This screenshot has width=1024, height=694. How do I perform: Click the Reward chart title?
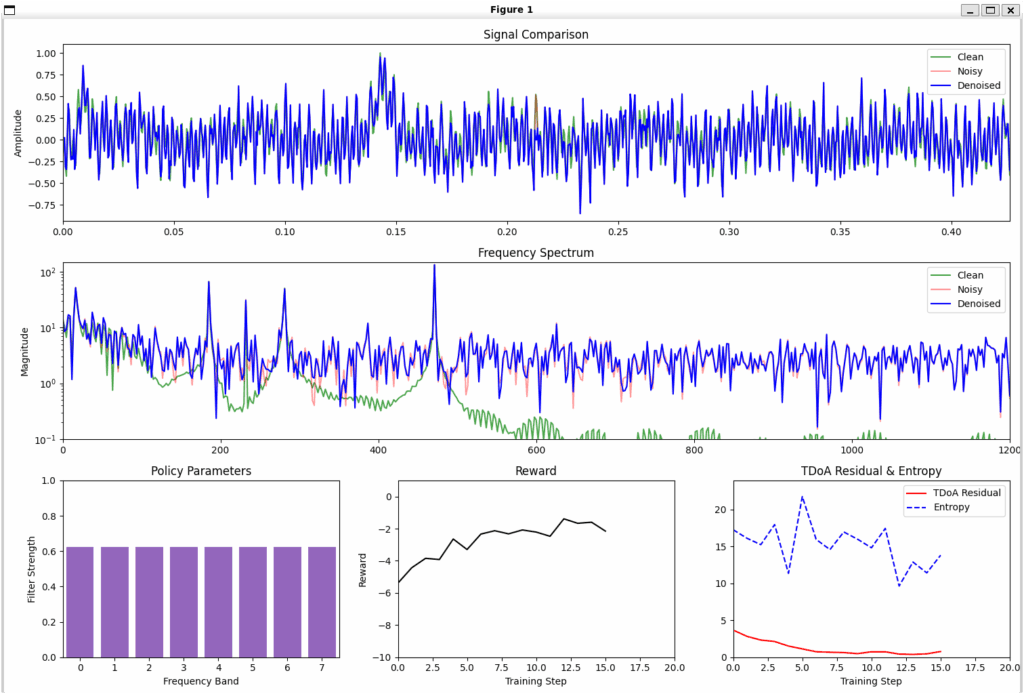[x=536, y=471]
